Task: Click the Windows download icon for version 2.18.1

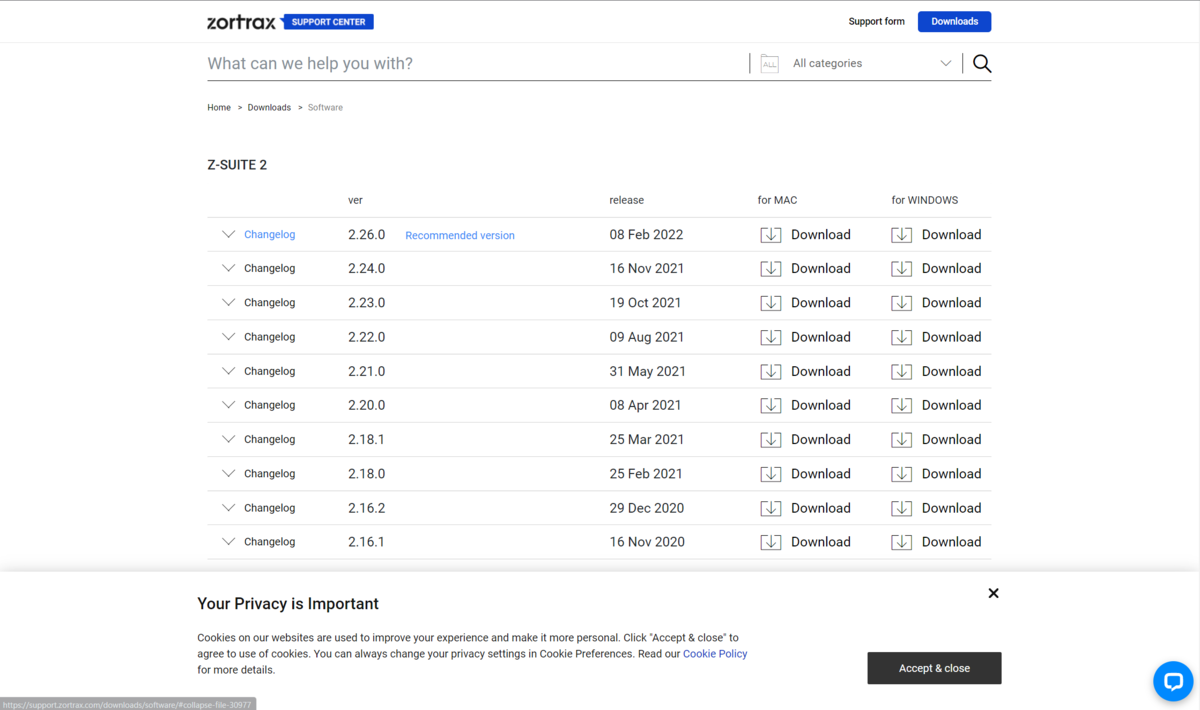Action: click(x=902, y=440)
